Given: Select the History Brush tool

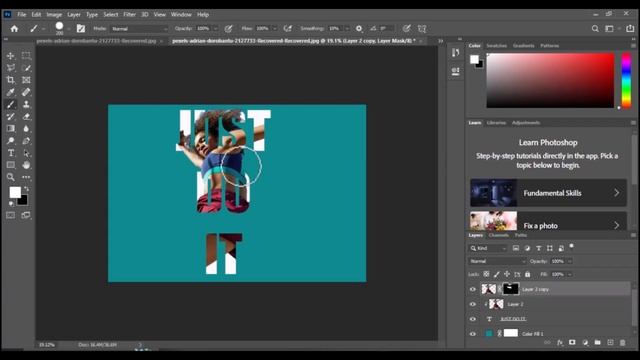Looking at the screenshot, I should click(11, 117).
